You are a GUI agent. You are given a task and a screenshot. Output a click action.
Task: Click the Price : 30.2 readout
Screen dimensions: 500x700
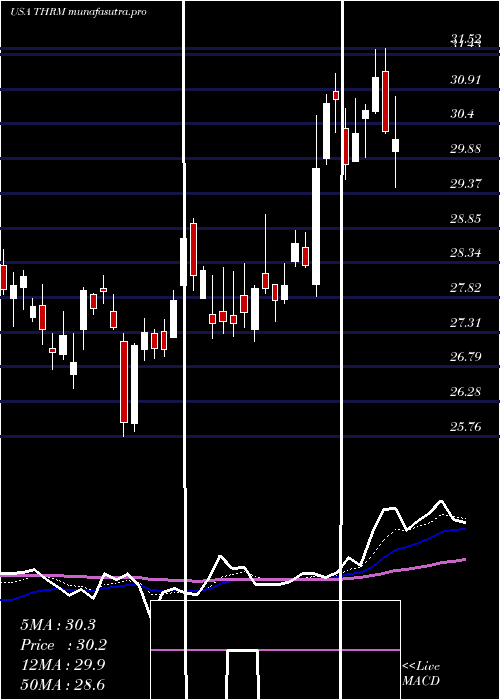click(x=64, y=645)
